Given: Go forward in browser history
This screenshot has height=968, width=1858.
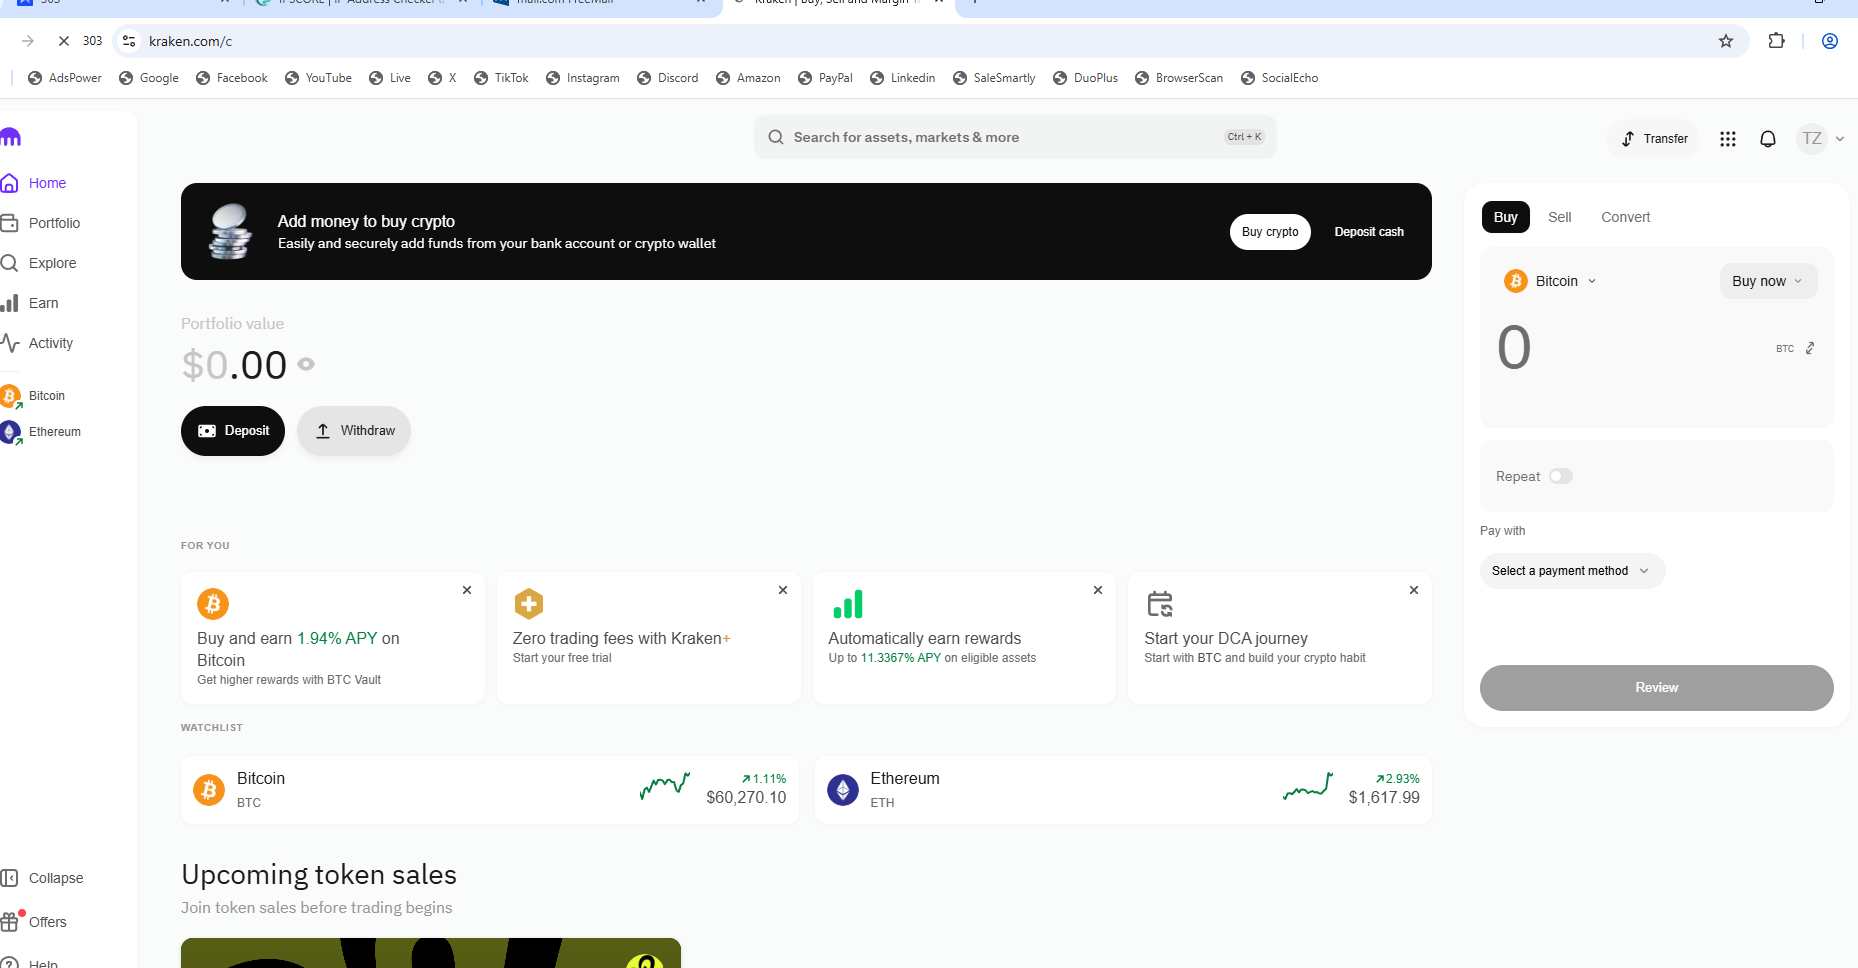Looking at the screenshot, I should (x=28, y=41).
